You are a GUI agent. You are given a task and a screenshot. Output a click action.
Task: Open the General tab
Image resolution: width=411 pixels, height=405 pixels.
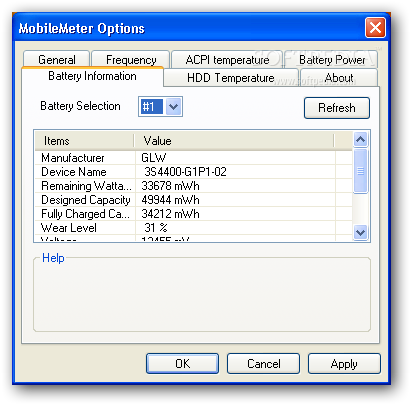click(56, 60)
